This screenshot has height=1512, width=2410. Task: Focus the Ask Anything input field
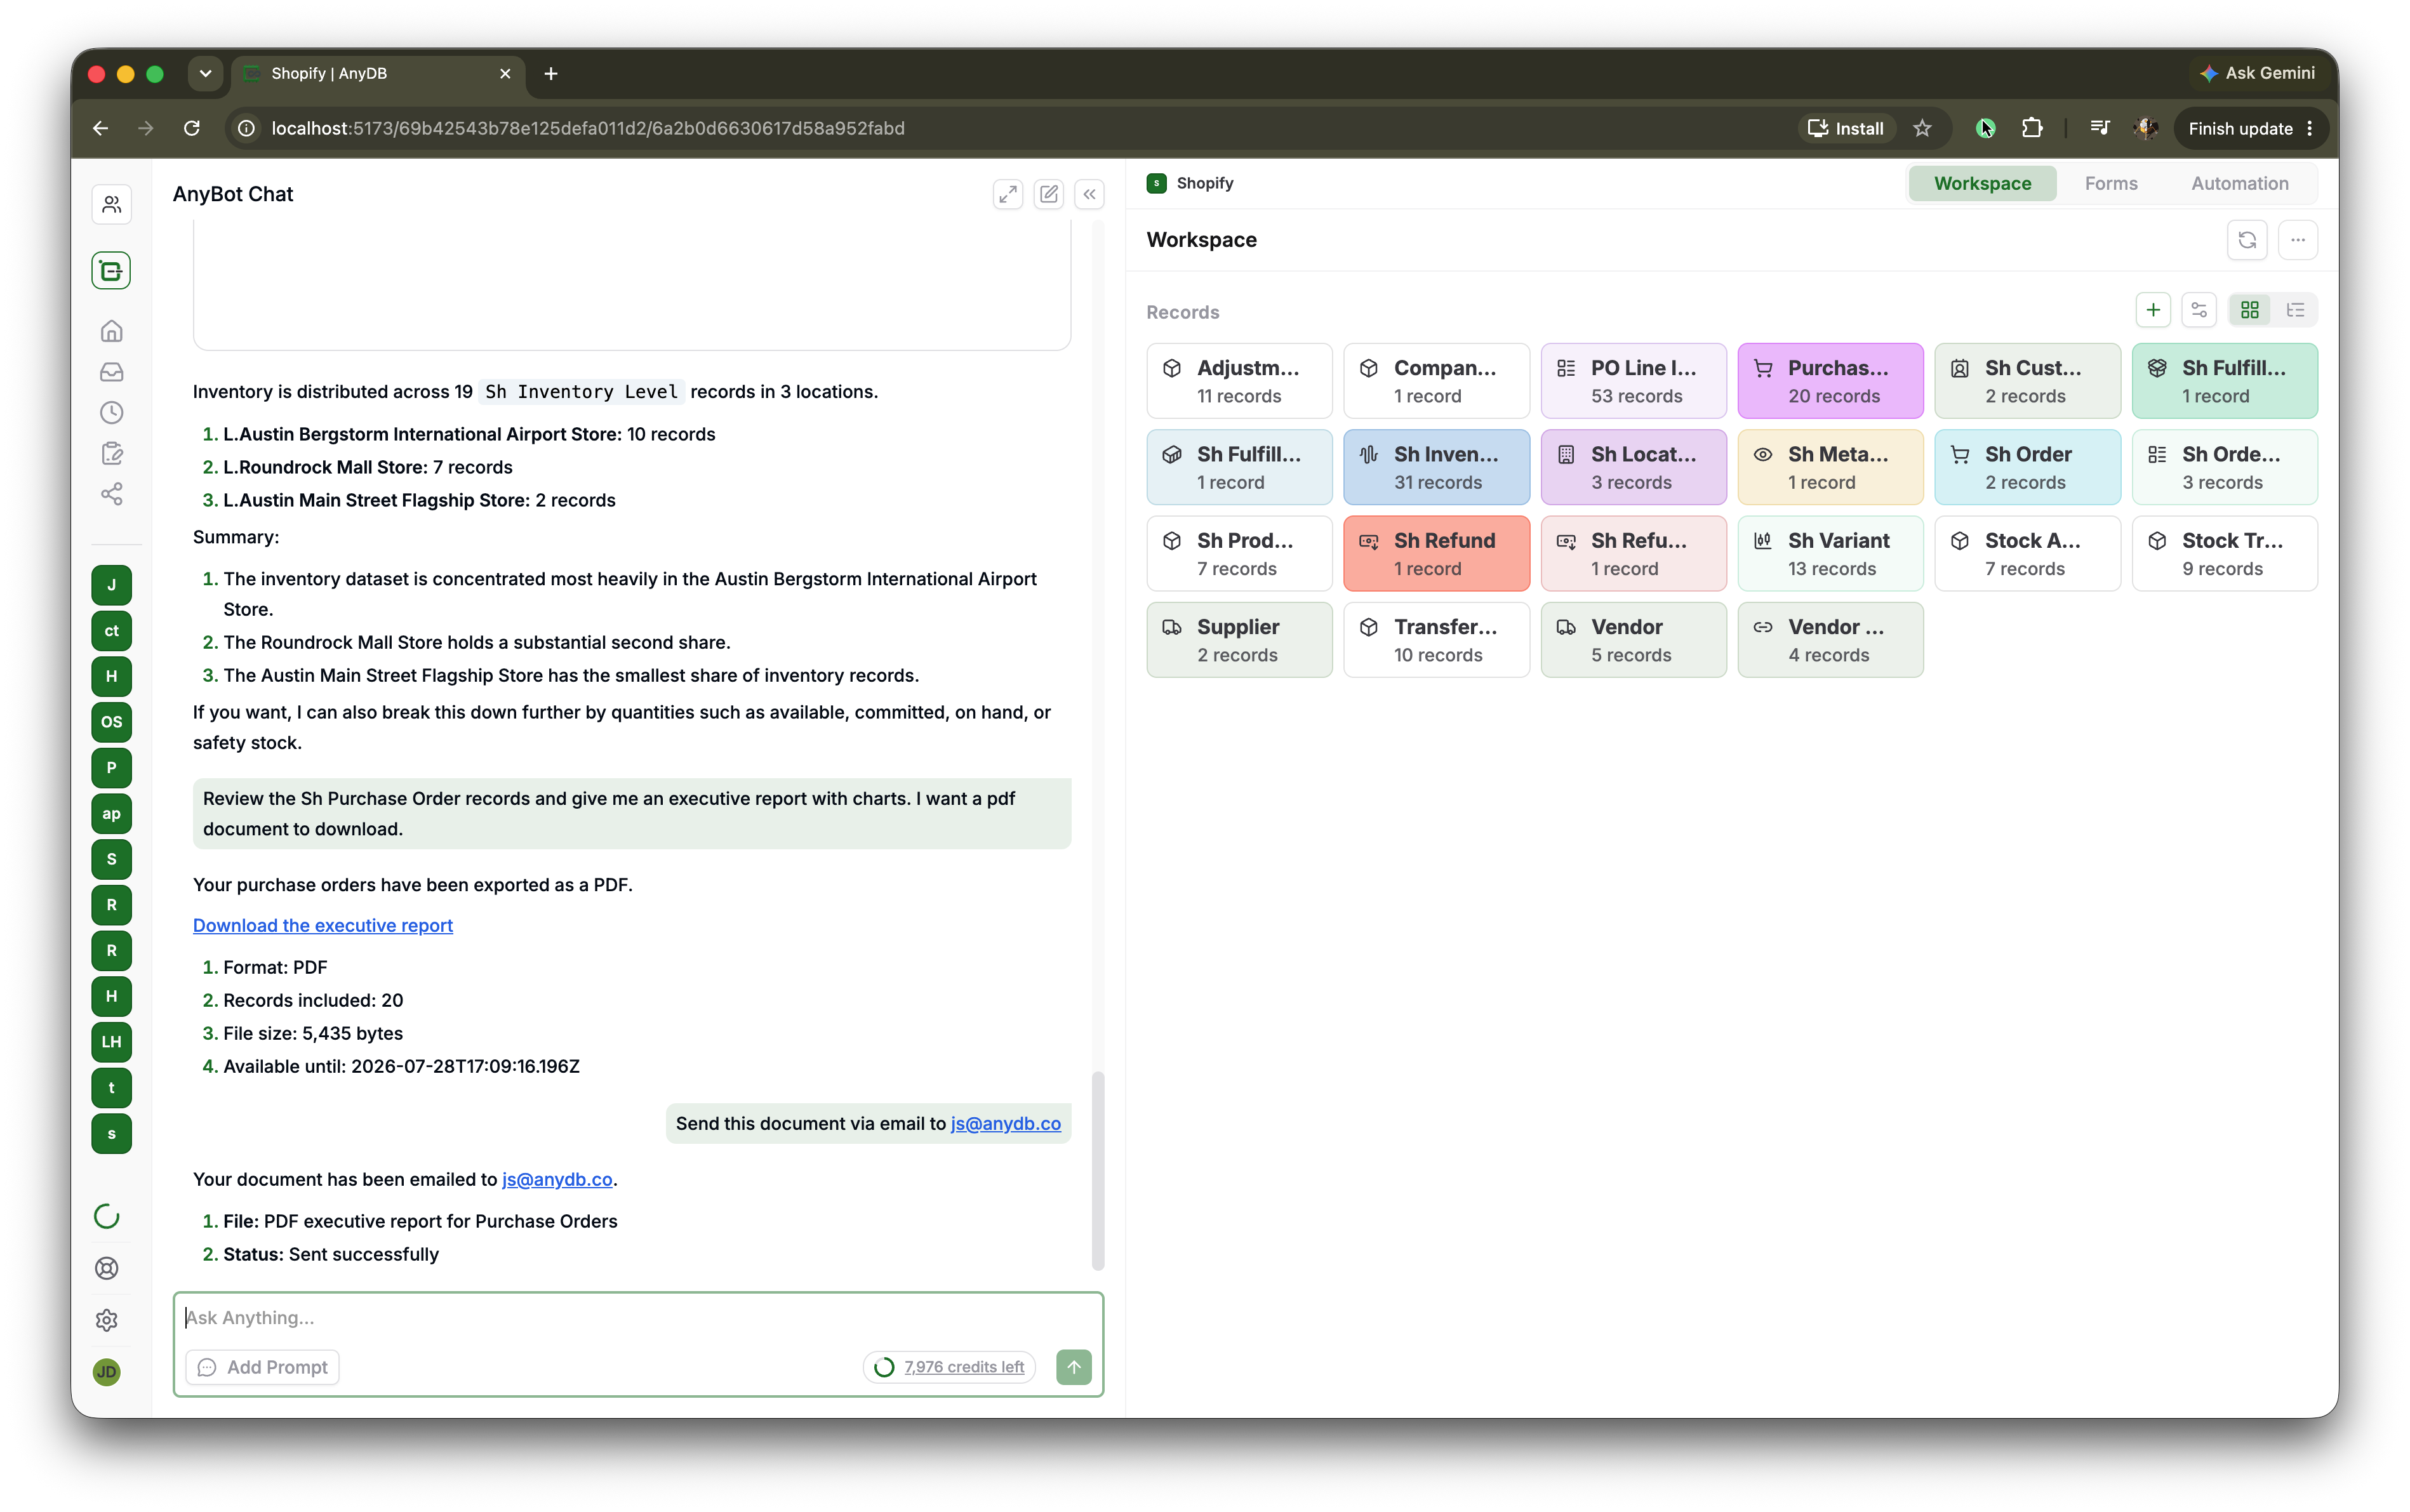point(638,1317)
